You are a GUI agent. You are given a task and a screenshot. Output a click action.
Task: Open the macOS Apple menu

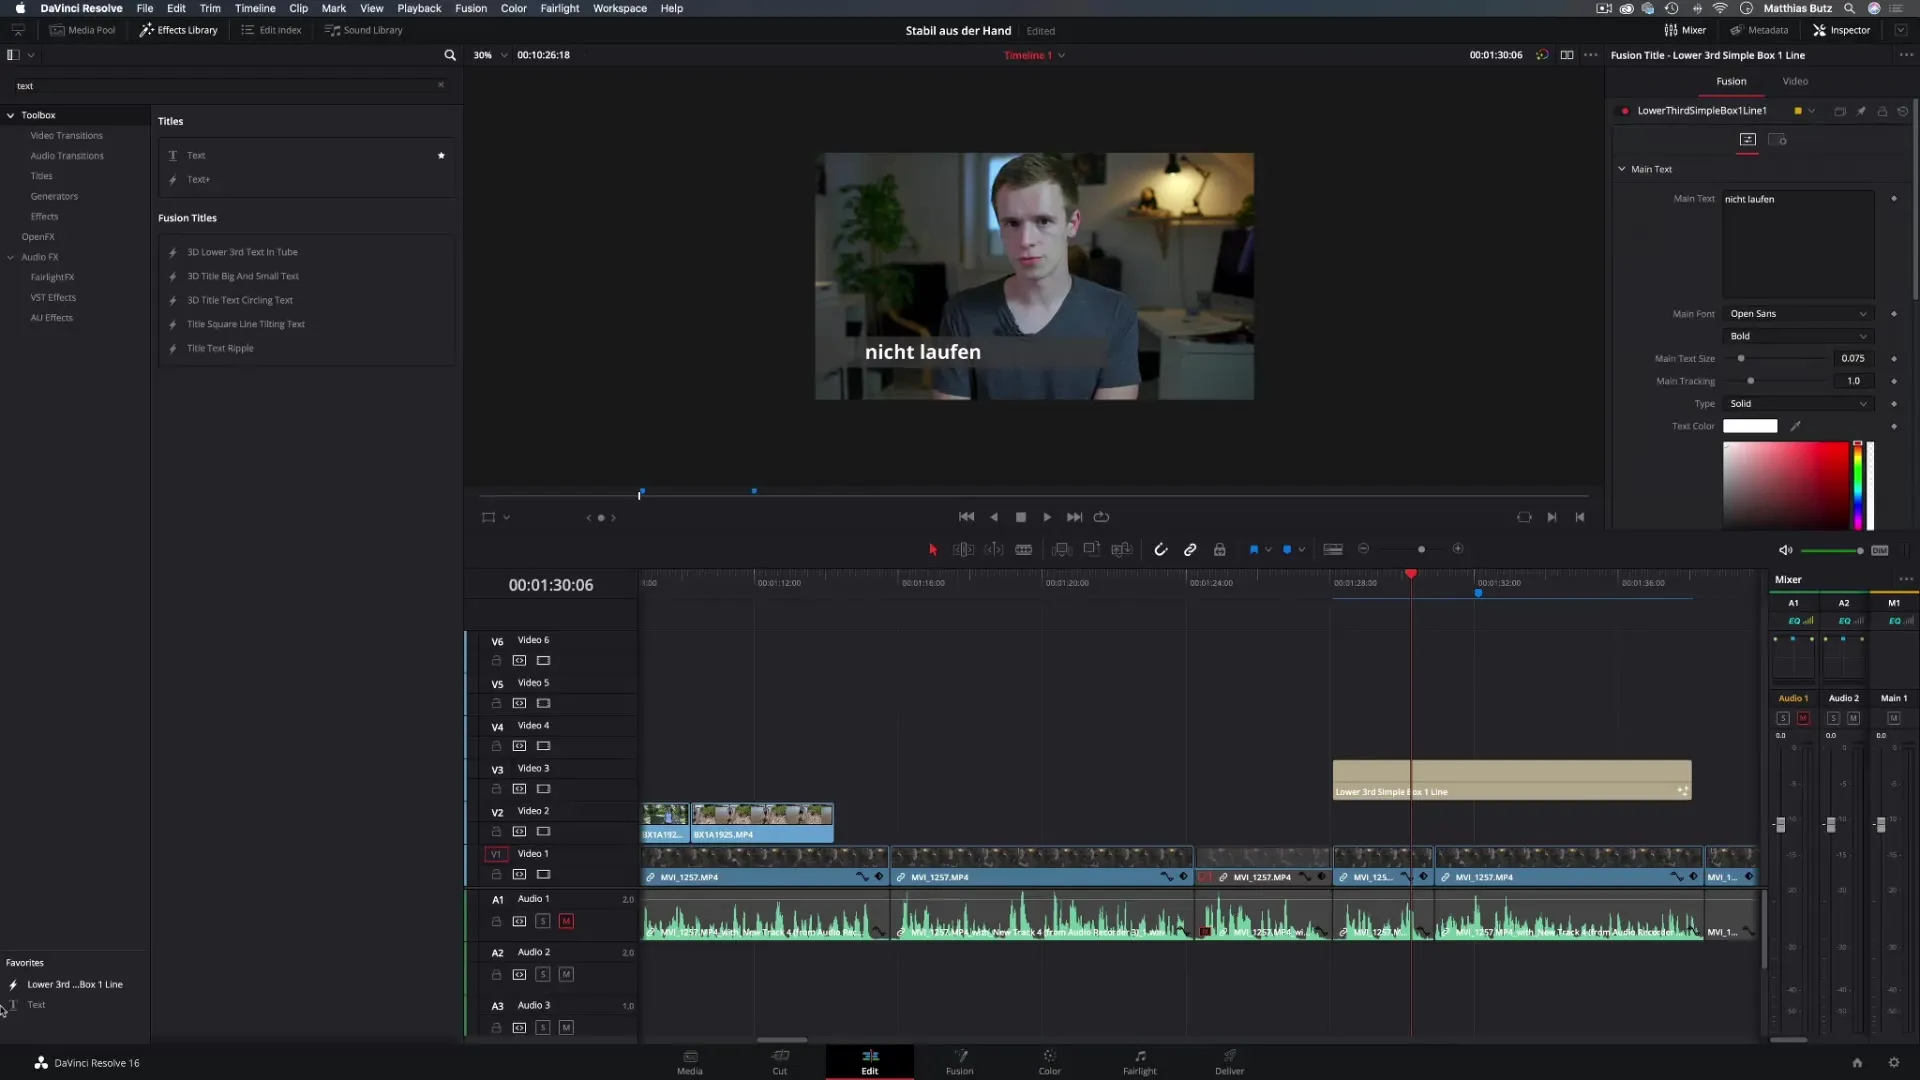pyautogui.click(x=20, y=8)
